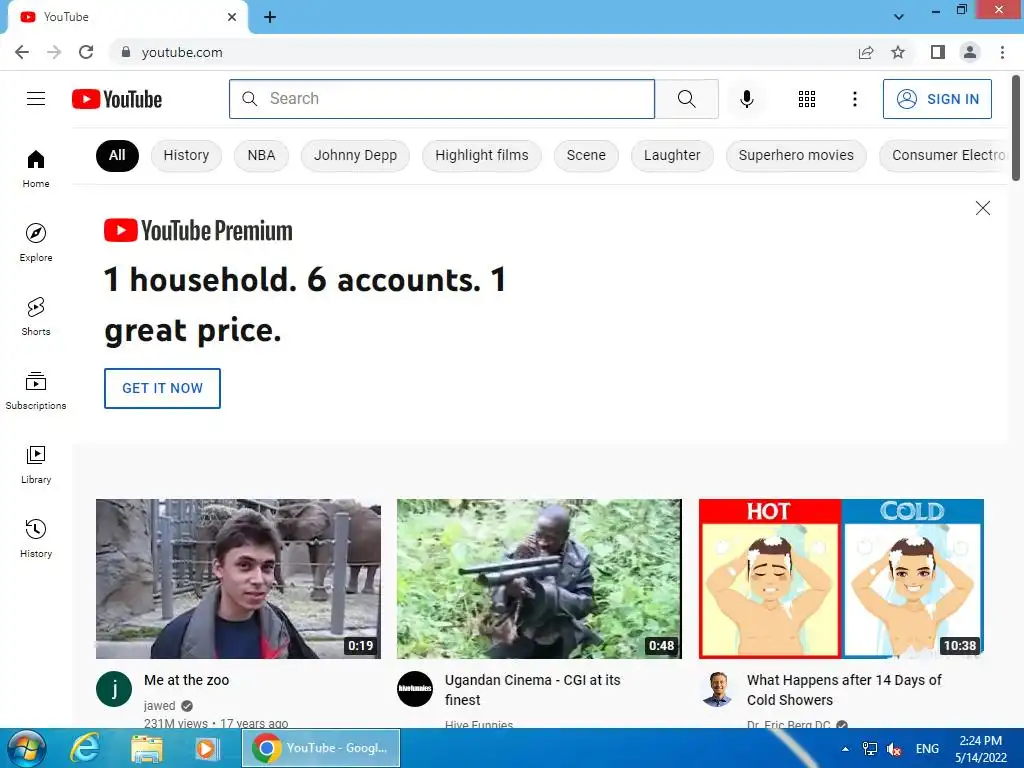Viewport: 1024px width, 768px height.
Task: Open History in sidebar
Action: [x=36, y=539]
